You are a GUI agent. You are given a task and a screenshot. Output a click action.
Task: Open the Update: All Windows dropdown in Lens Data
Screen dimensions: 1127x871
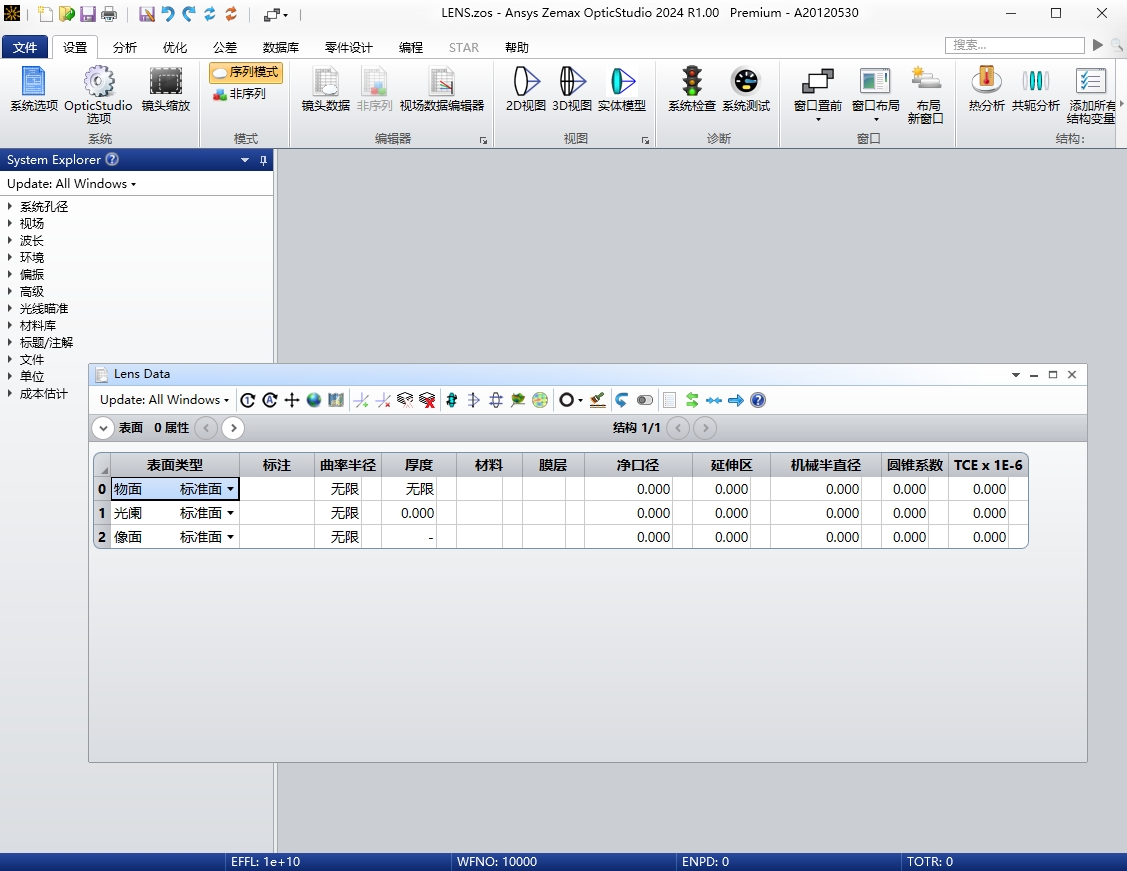point(165,400)
